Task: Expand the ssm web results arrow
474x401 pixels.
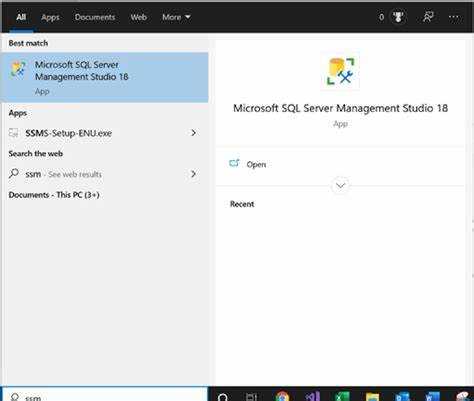Action: point(193,174)
